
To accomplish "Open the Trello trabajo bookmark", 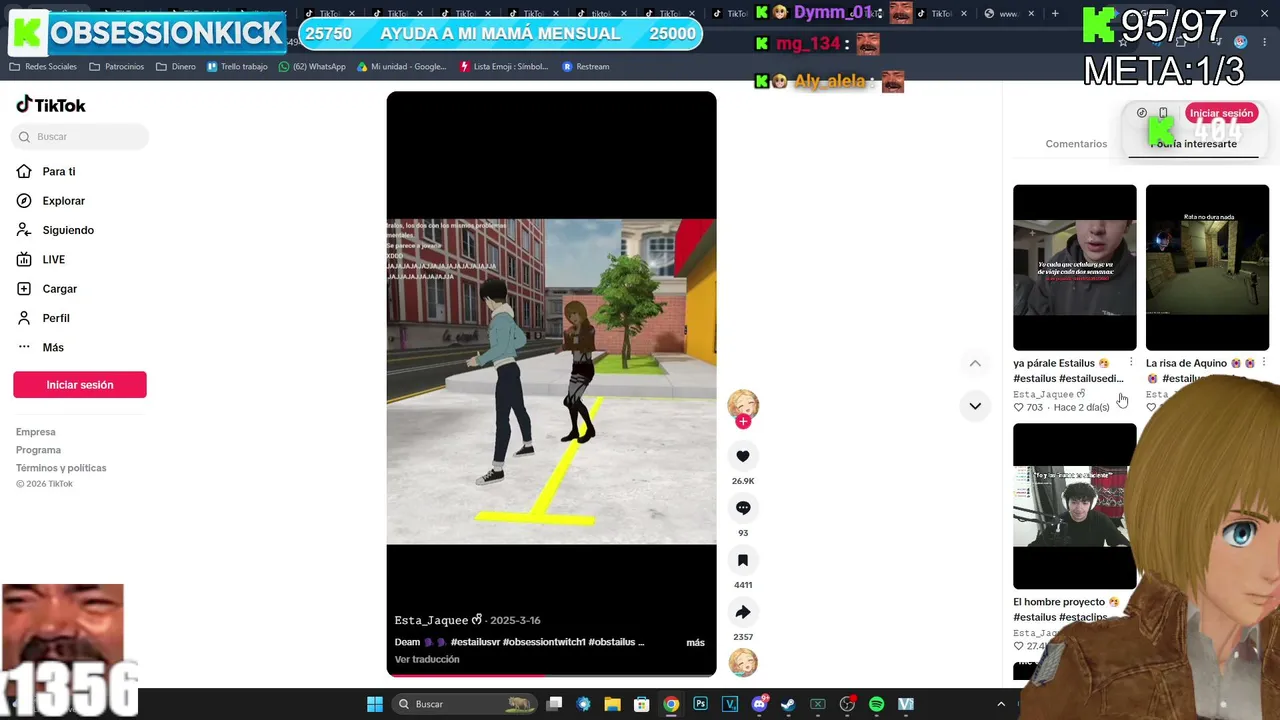I will (238, 67).
